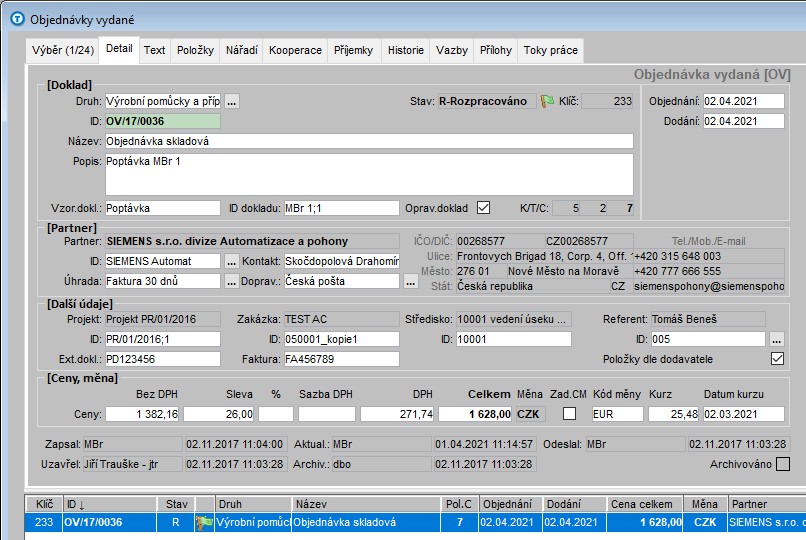Viewport: 806px width, 540px height.
Task: Select grid cell OV/17/0036
Action: [x=109, y=523]
